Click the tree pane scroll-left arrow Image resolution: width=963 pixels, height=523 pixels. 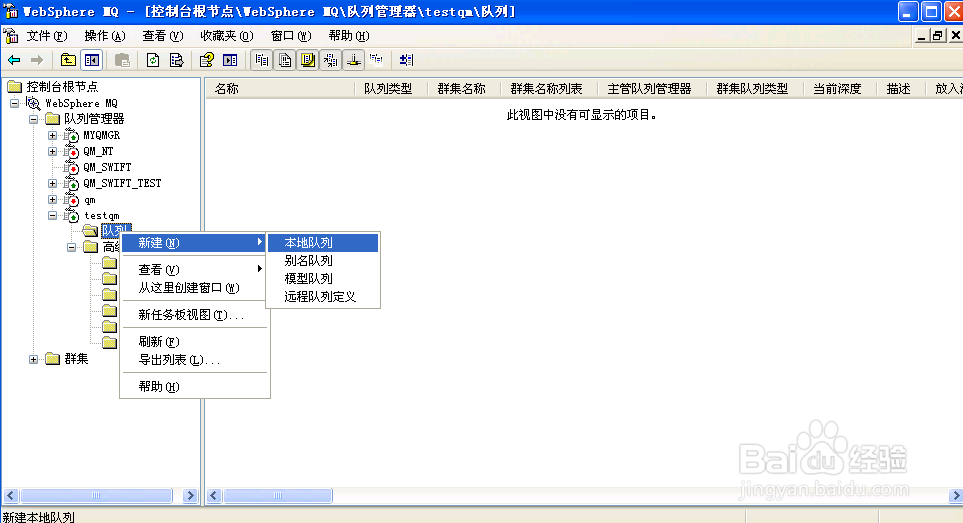pyautogui.click(x=10, y=495)
